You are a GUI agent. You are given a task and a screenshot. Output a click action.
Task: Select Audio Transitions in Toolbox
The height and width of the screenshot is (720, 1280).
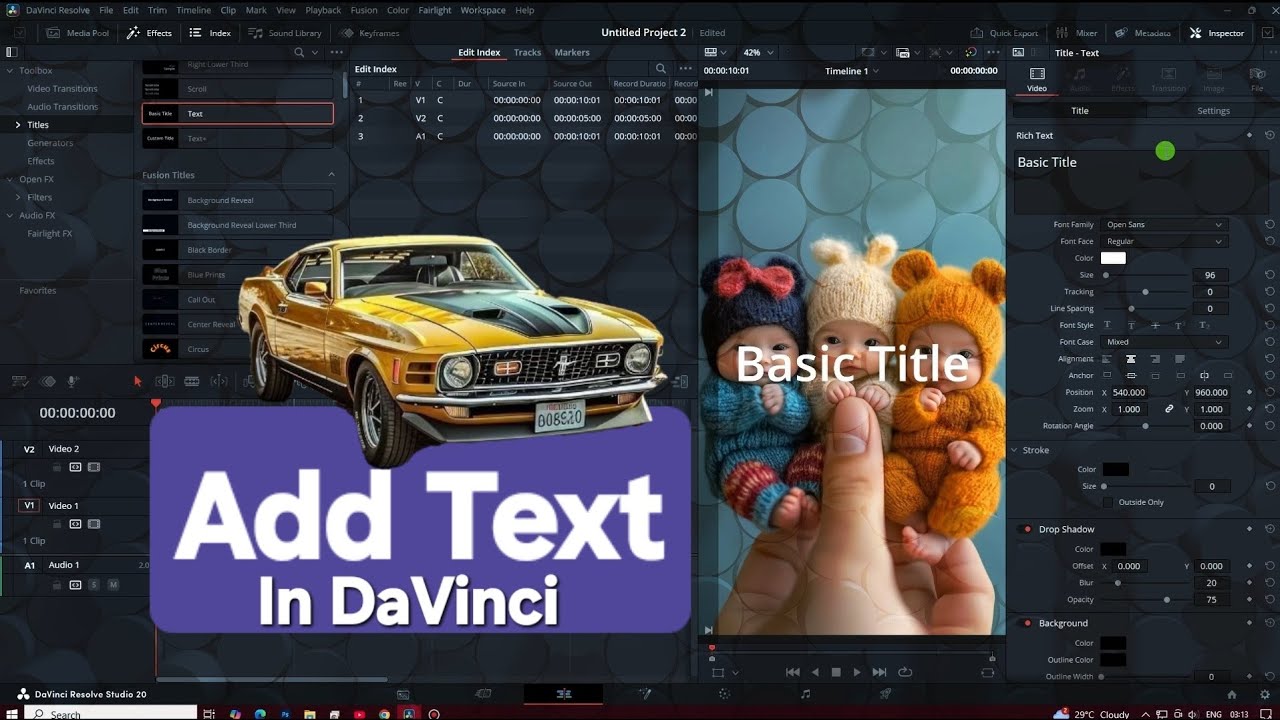62,107
